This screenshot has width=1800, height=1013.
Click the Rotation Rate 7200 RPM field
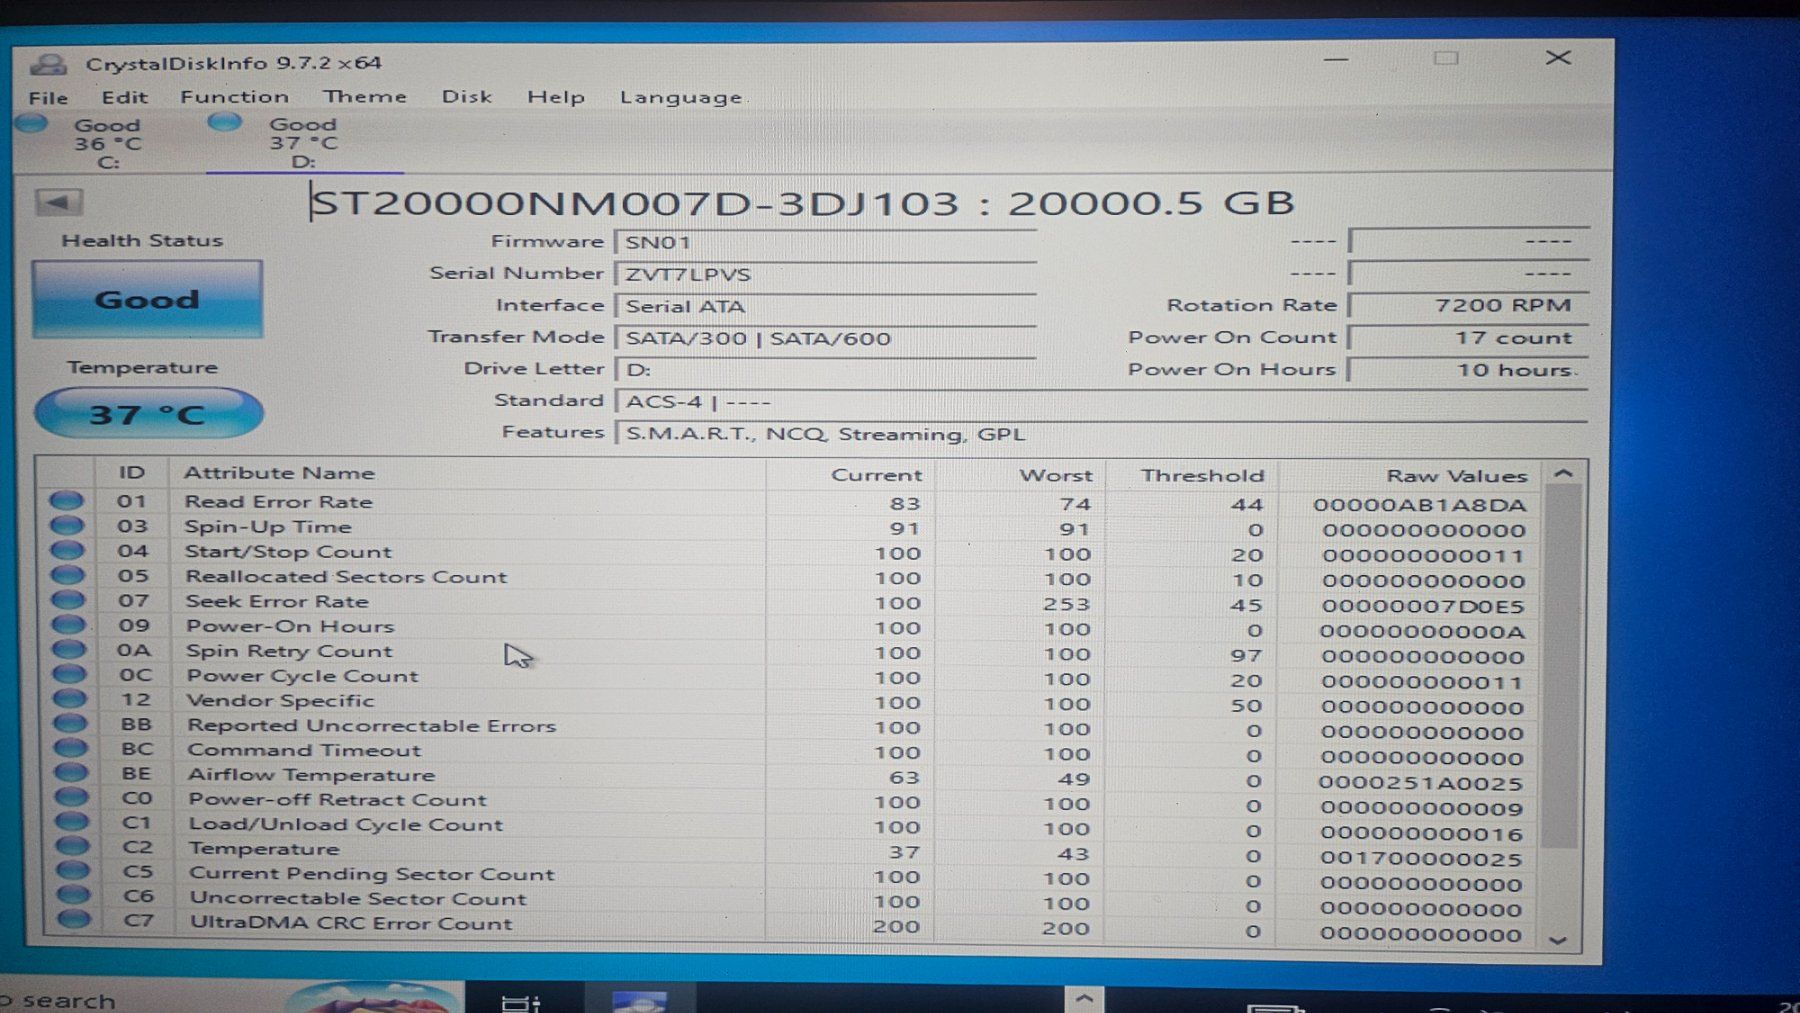(x=1467, y=305)
